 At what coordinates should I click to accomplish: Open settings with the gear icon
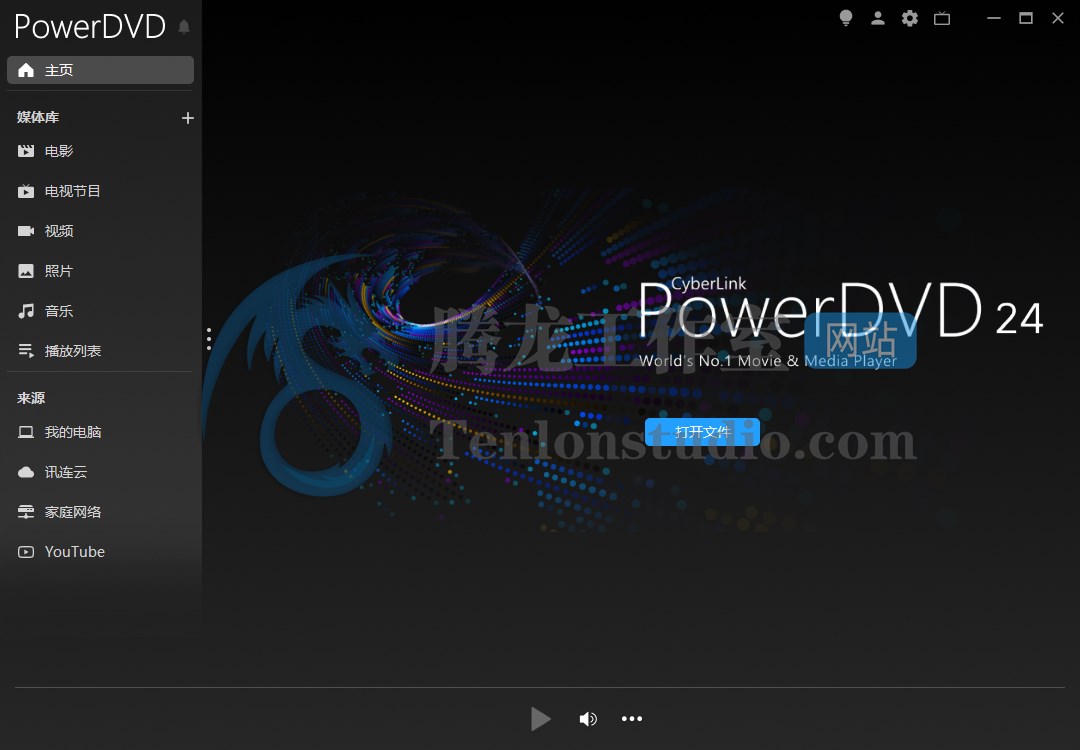coord(910,19)
